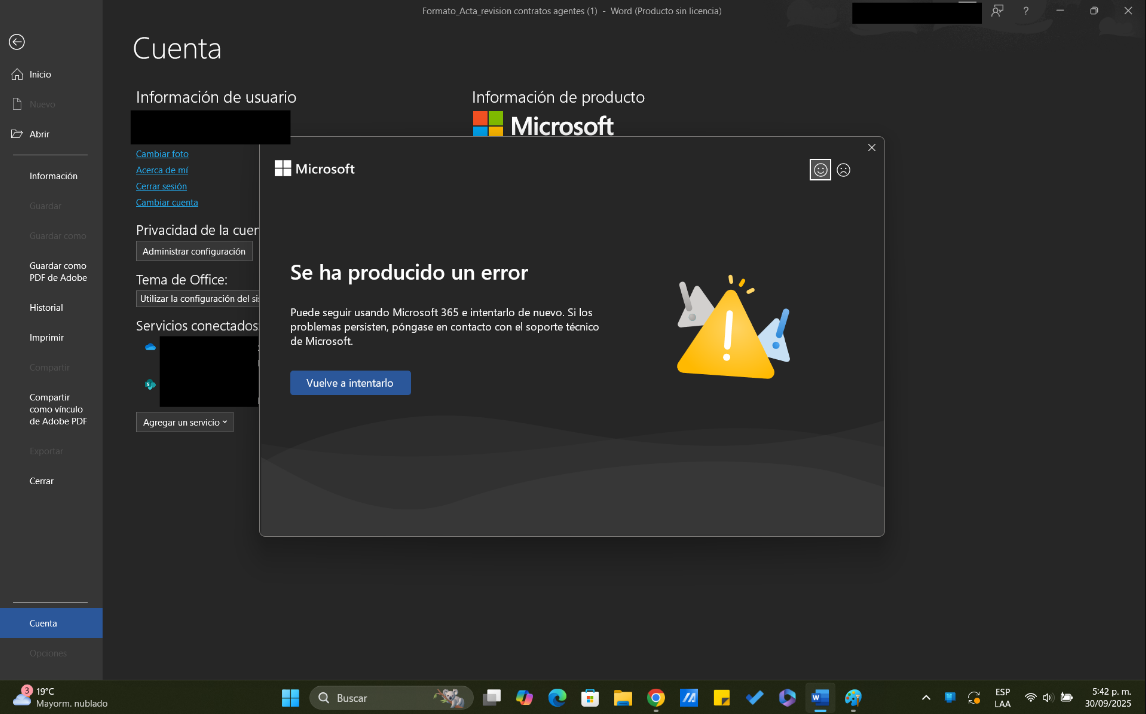
Task: Click the volume speaker icon in system tray
Action: pyautogui.click(x=1047, y=697)
